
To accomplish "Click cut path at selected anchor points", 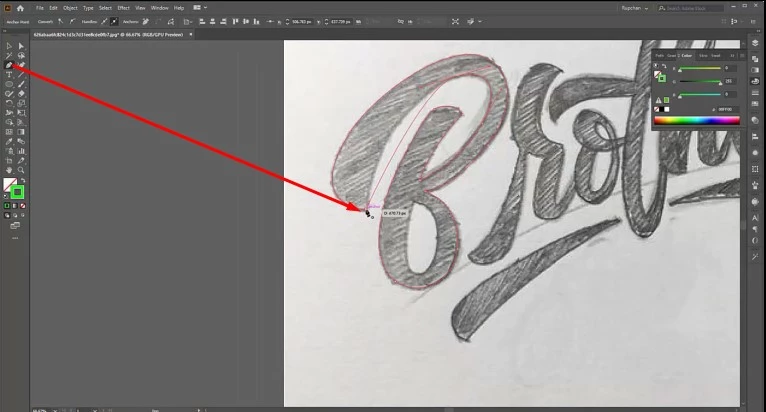I will [170, 22].
